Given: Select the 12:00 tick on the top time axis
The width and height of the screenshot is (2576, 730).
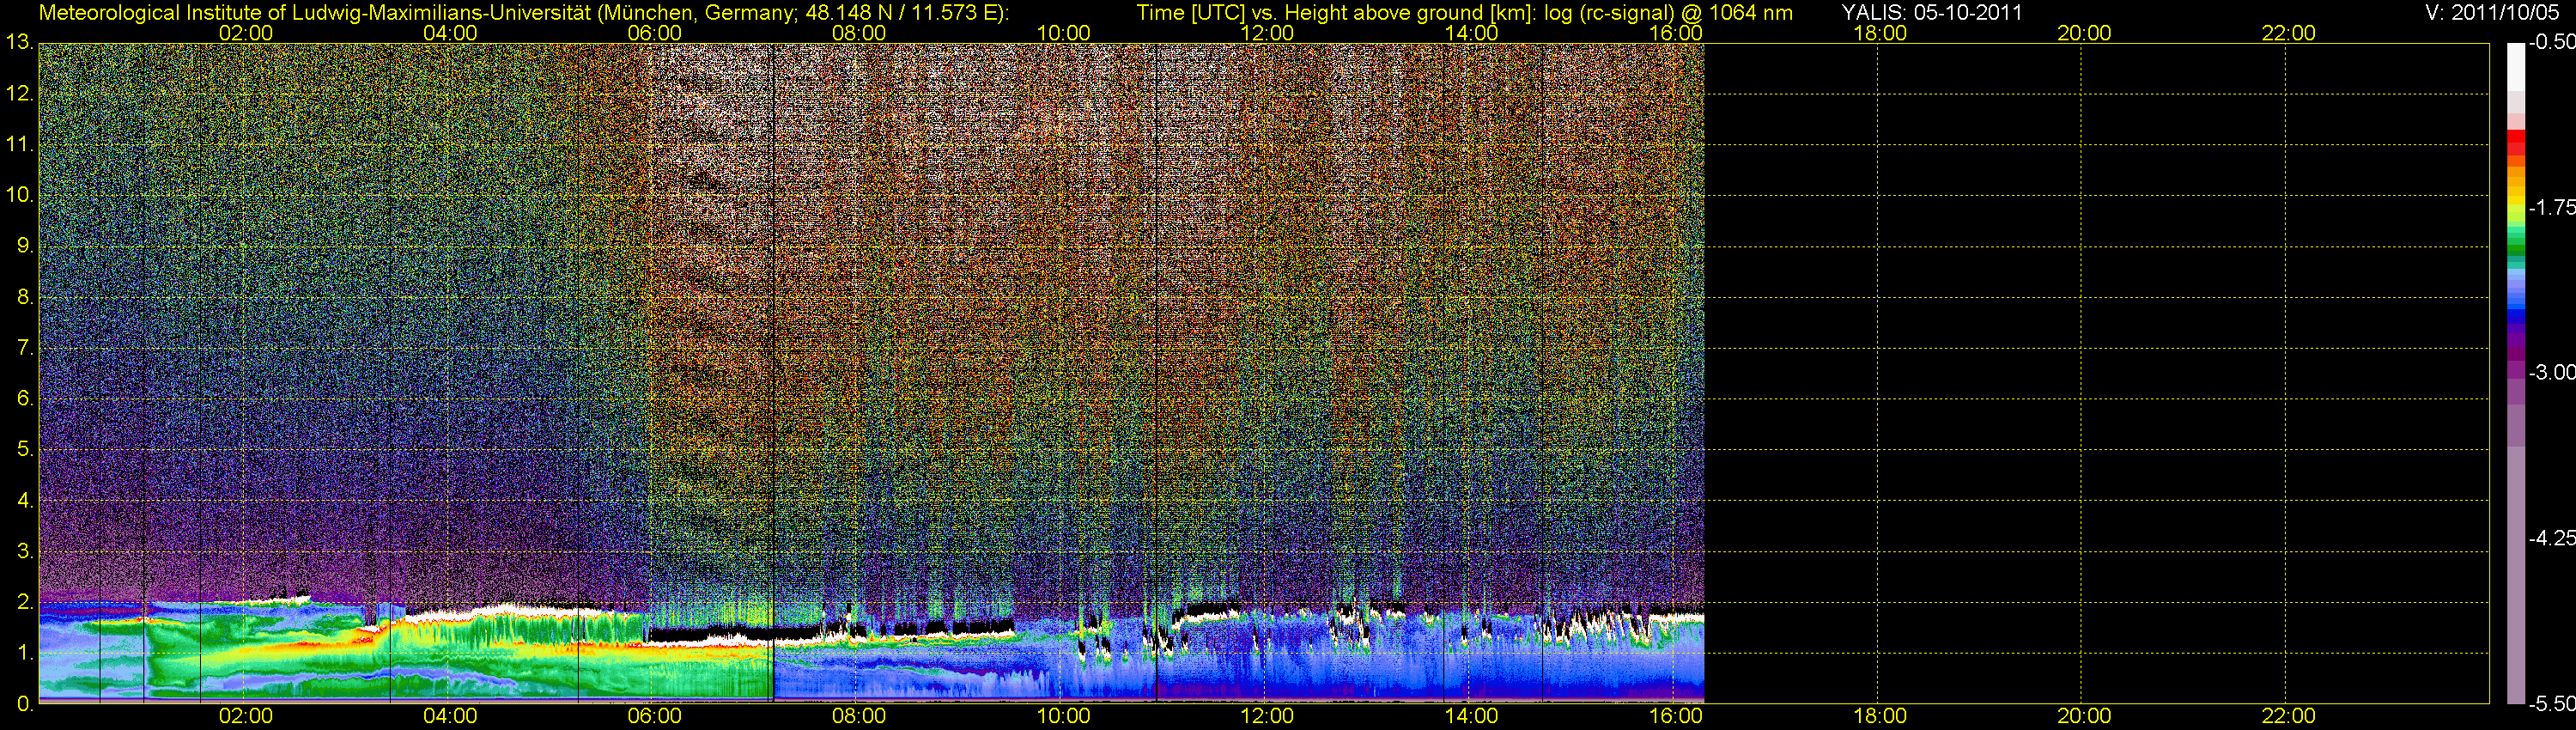Looking at the screenshot, I should [x=1267, y=33].
